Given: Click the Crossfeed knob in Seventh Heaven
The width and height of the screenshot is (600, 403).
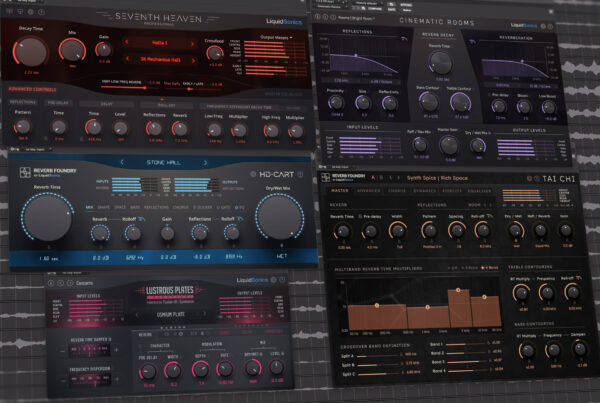Looking at the screenshot, I should (x=215, y=53).
